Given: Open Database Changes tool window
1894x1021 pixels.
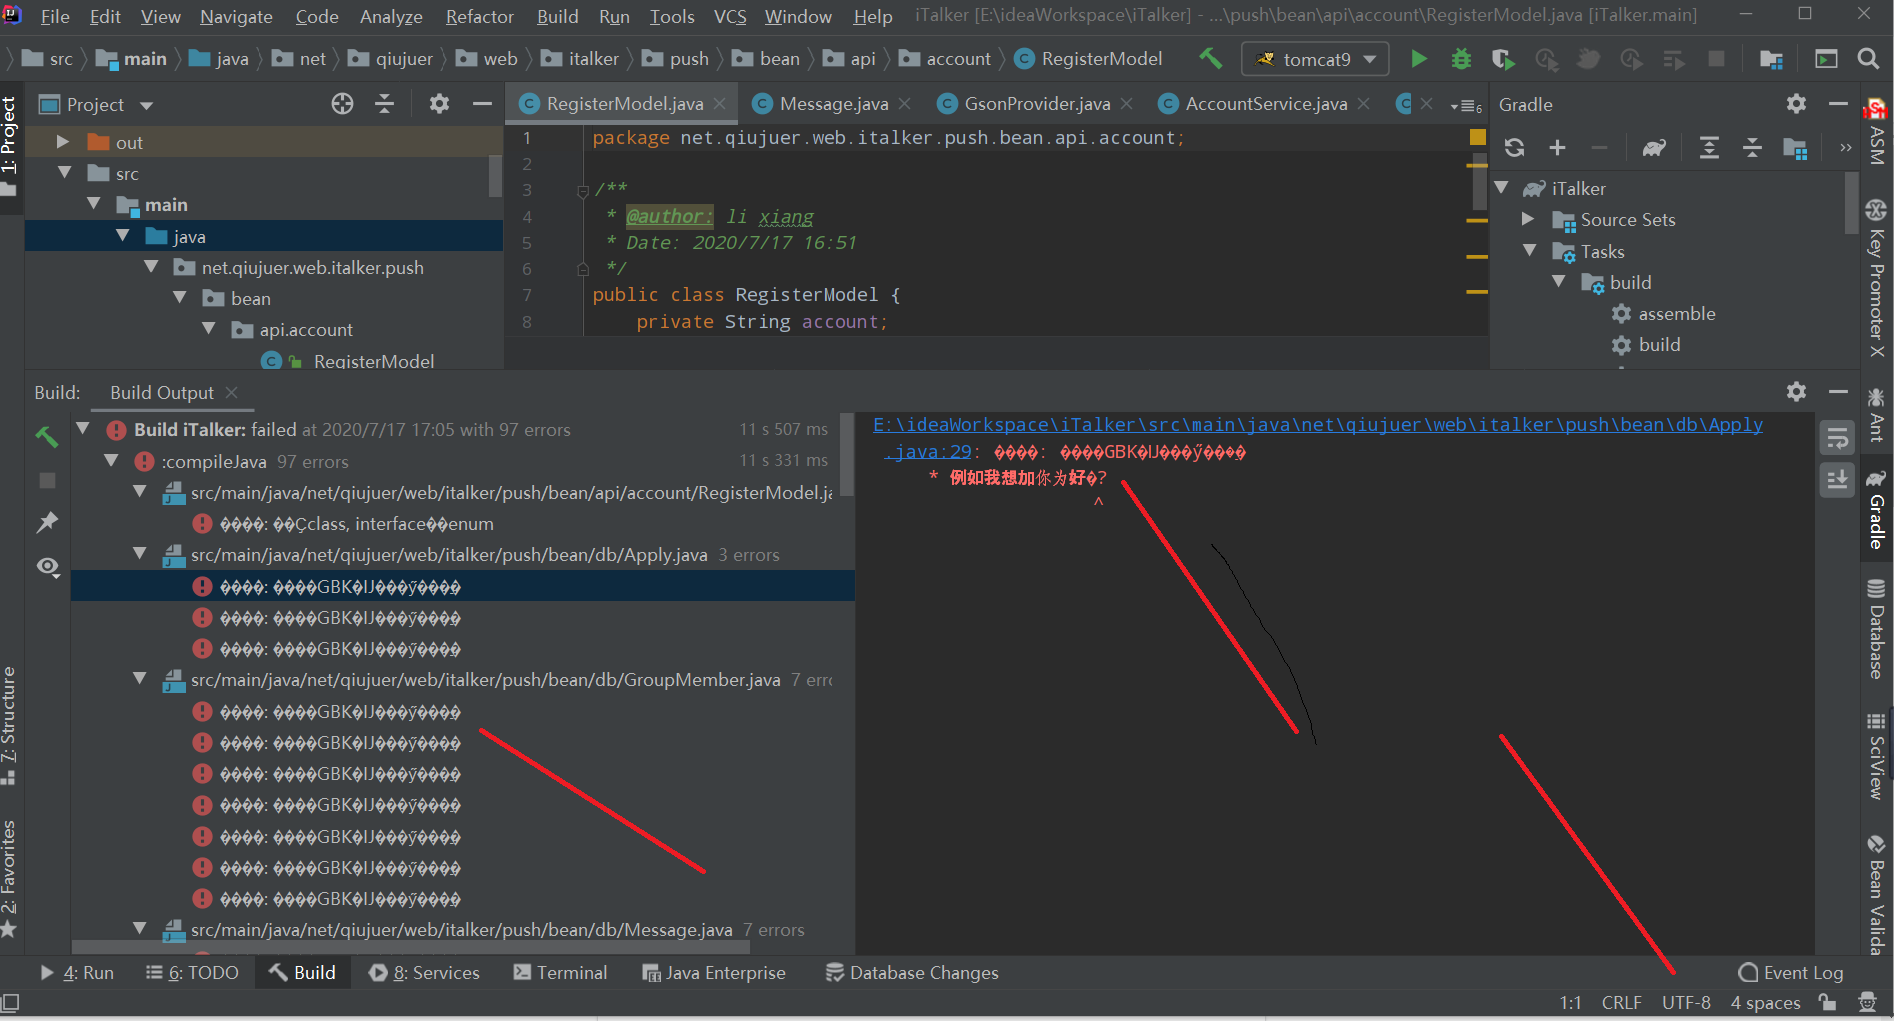Looking at the screenshot, I should click(x=911, y=972).
